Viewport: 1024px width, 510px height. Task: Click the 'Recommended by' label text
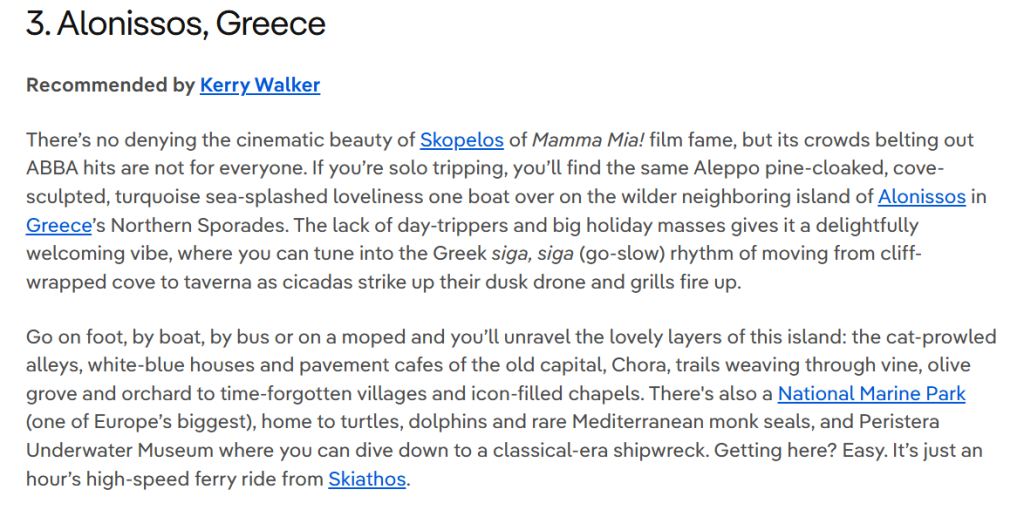(x=110, y=86)
